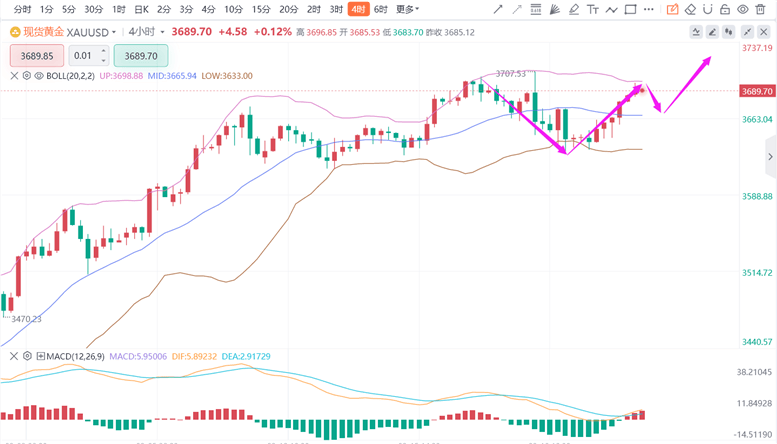777x444 pixels.
Task: Click the green 3689.70 buy price button
Action: [x=141, y=56]
